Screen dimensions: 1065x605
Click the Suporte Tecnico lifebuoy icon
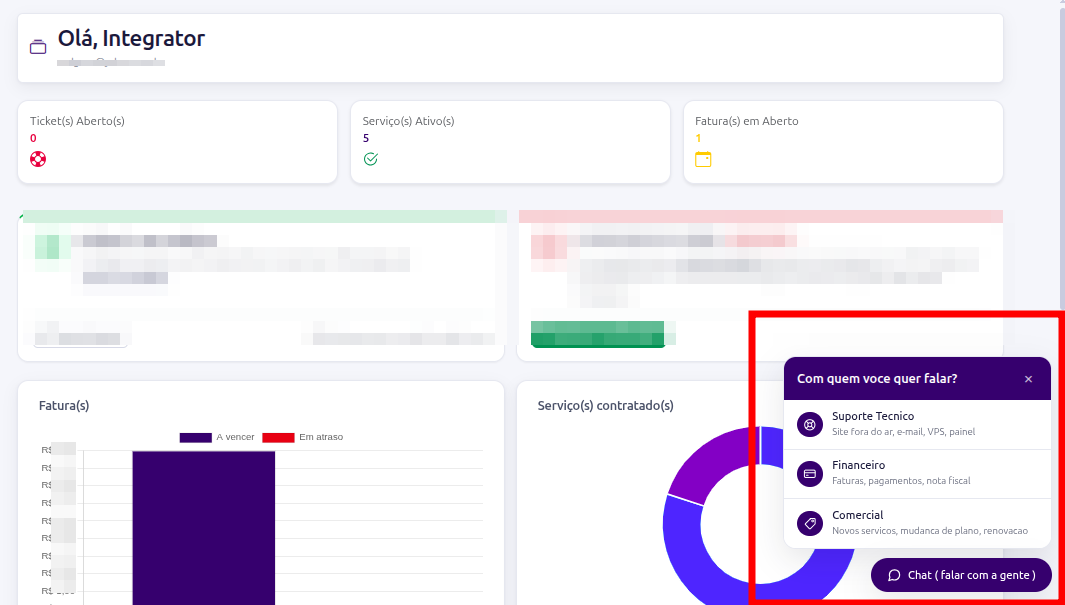810,424
